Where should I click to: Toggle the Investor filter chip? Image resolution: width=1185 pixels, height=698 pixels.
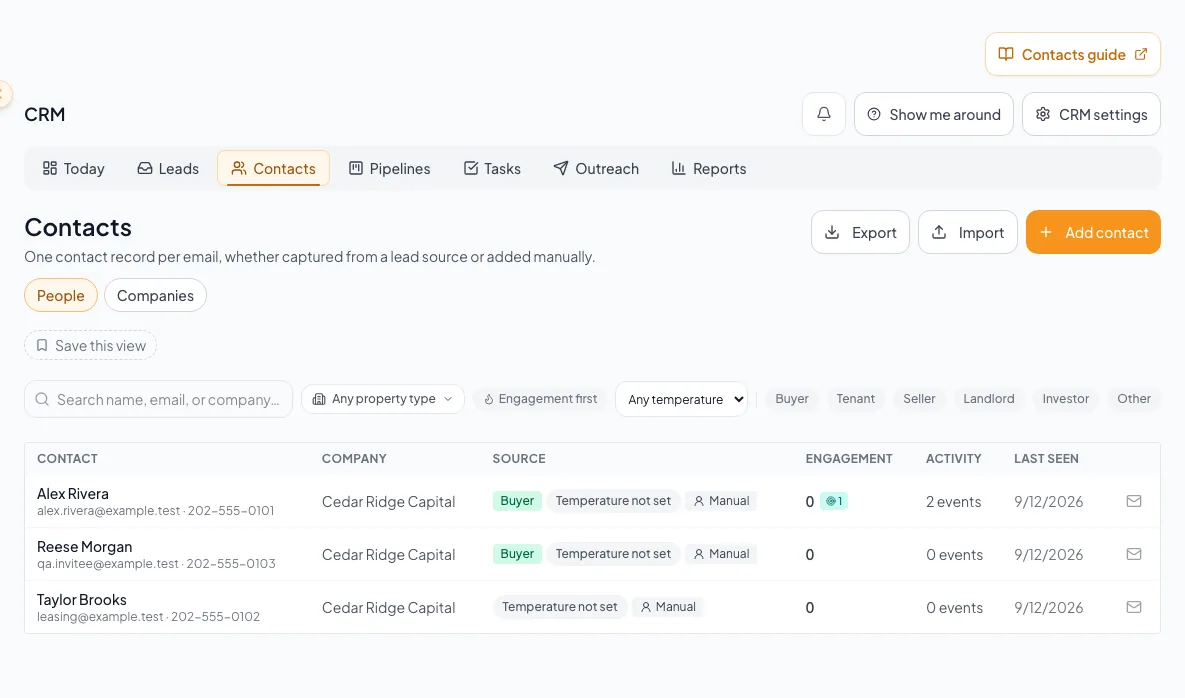point(1066,399)
